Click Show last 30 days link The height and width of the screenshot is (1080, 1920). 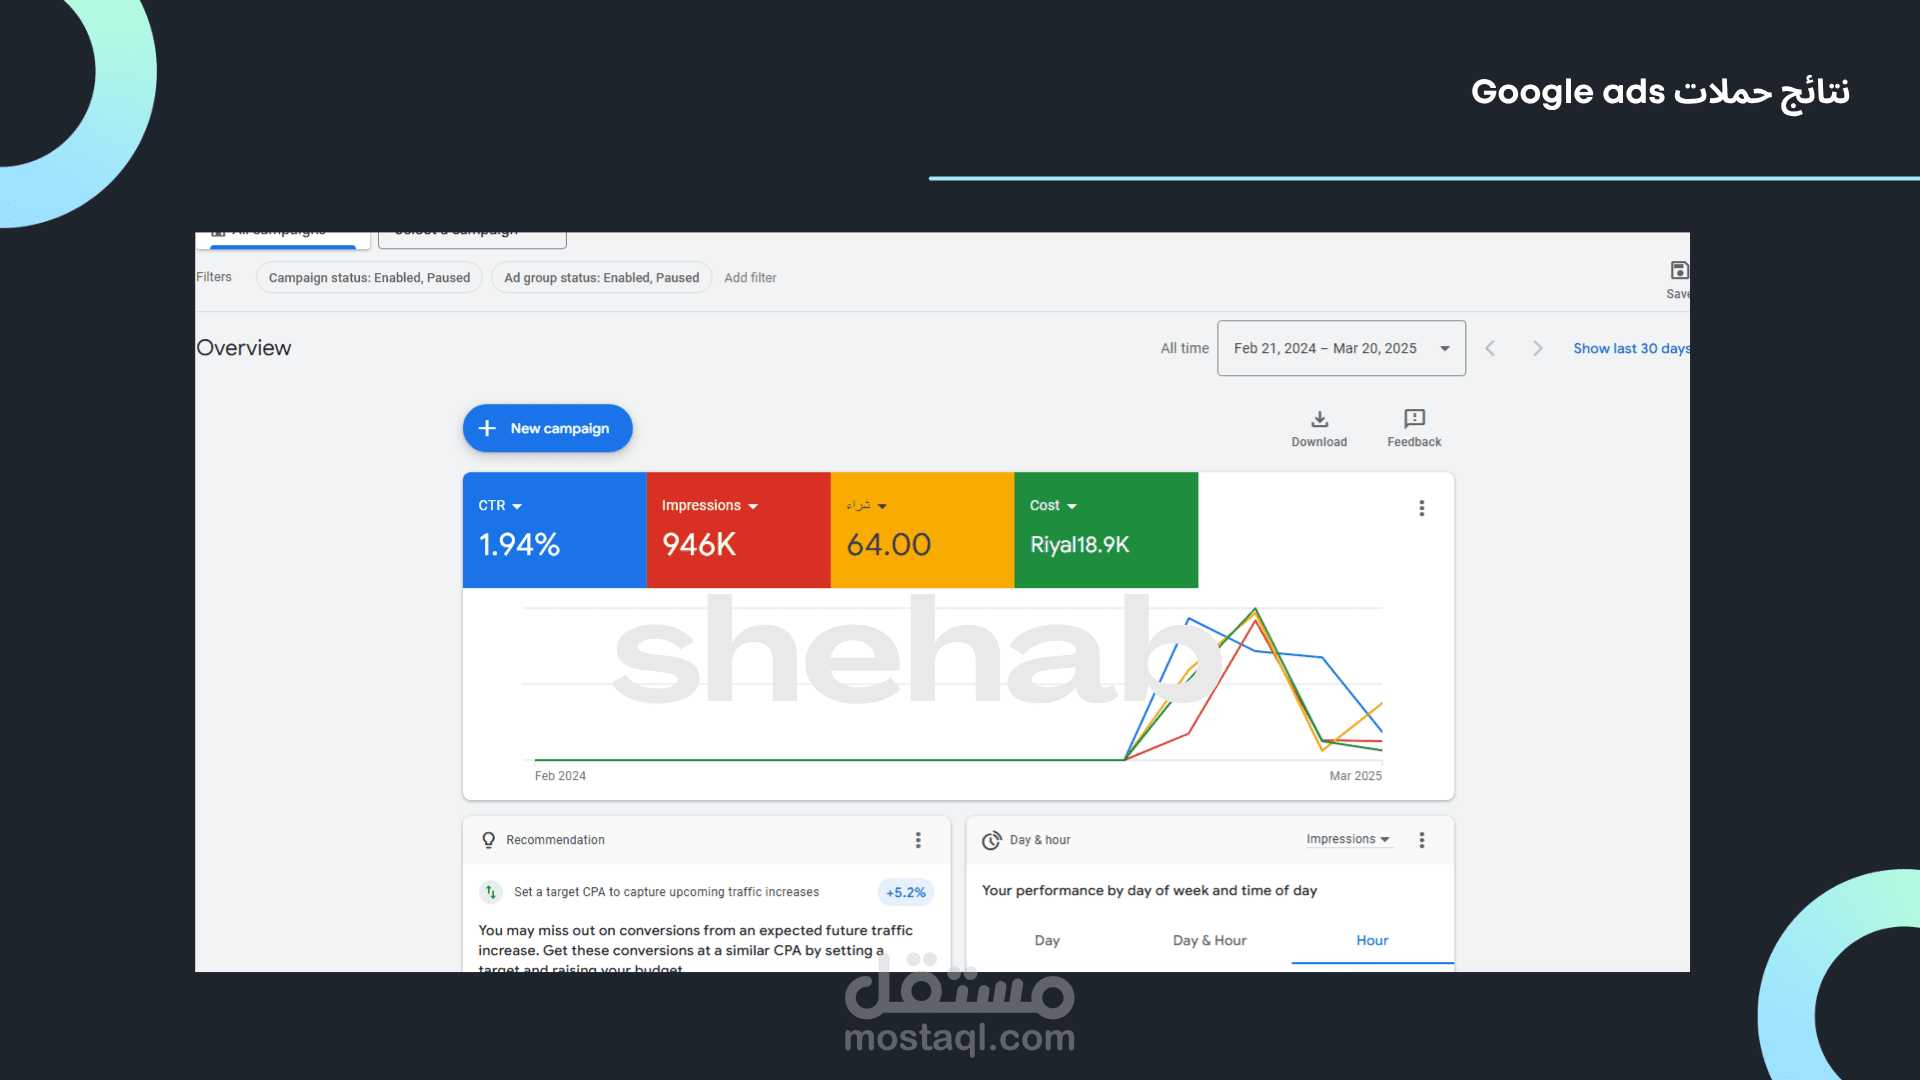tap(1631, 348)
